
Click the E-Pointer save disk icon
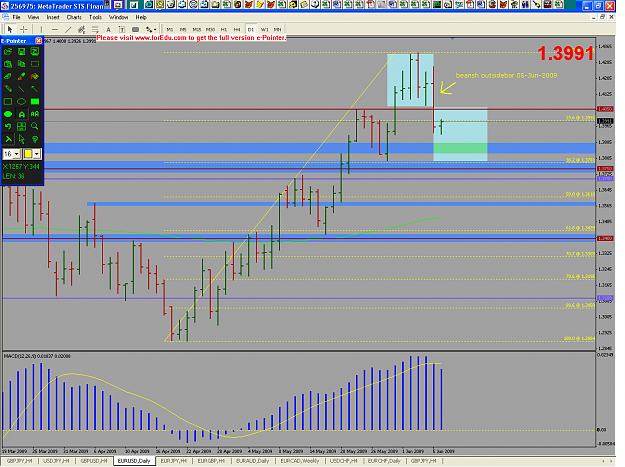[22, 51]
